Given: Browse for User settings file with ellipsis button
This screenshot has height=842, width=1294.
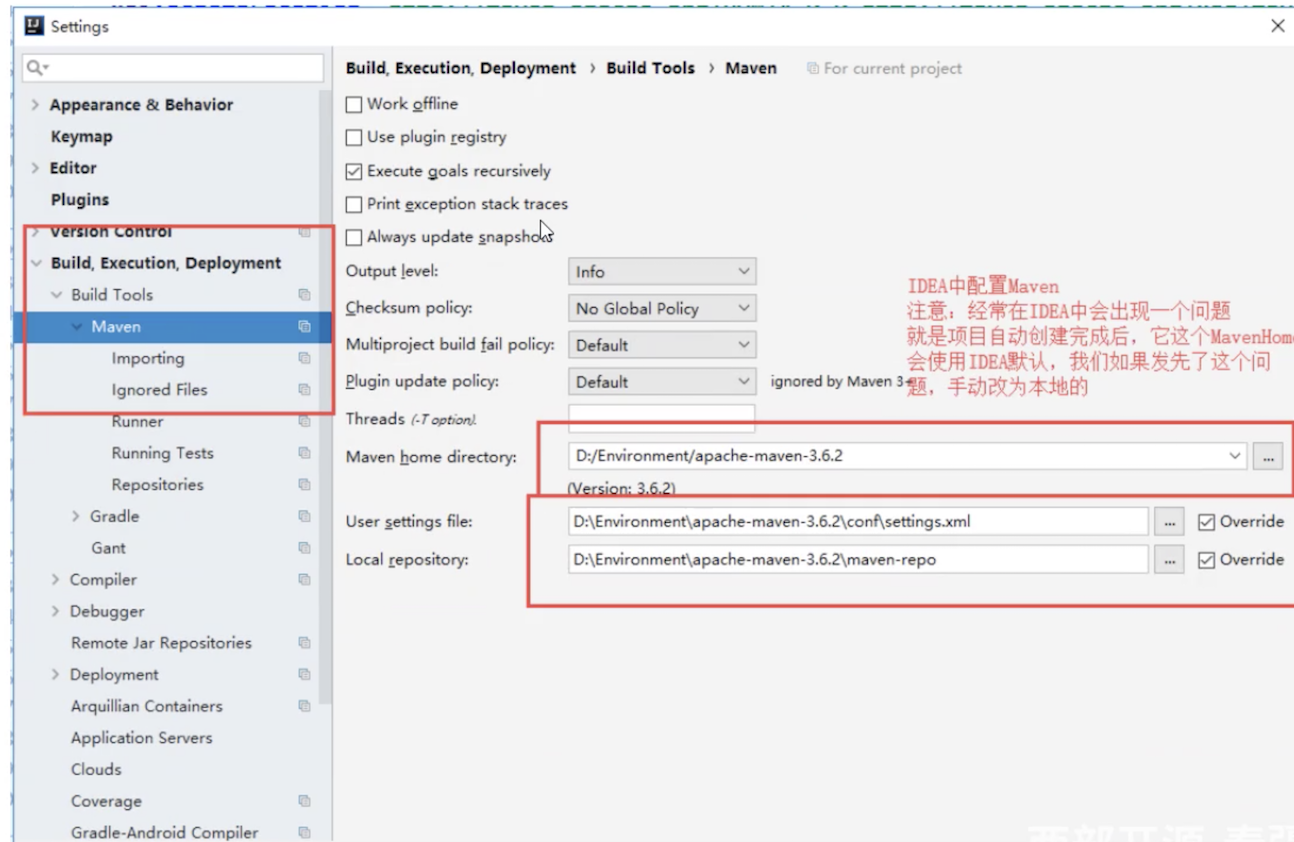Looking at the screenshot, I should 1169,522.
